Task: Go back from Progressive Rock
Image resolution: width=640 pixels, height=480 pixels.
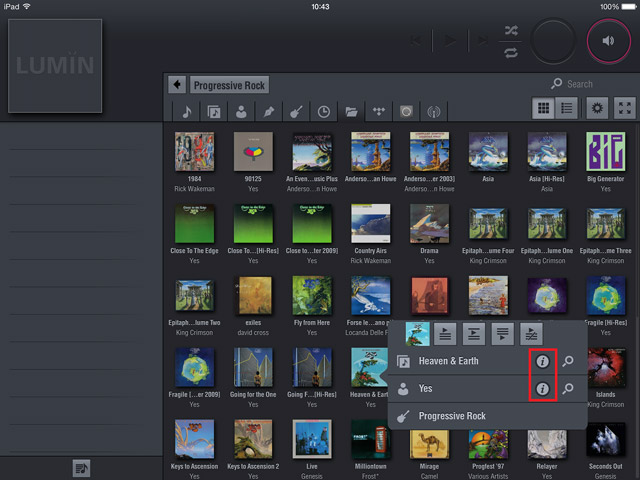Action: (x=177, y=84)
